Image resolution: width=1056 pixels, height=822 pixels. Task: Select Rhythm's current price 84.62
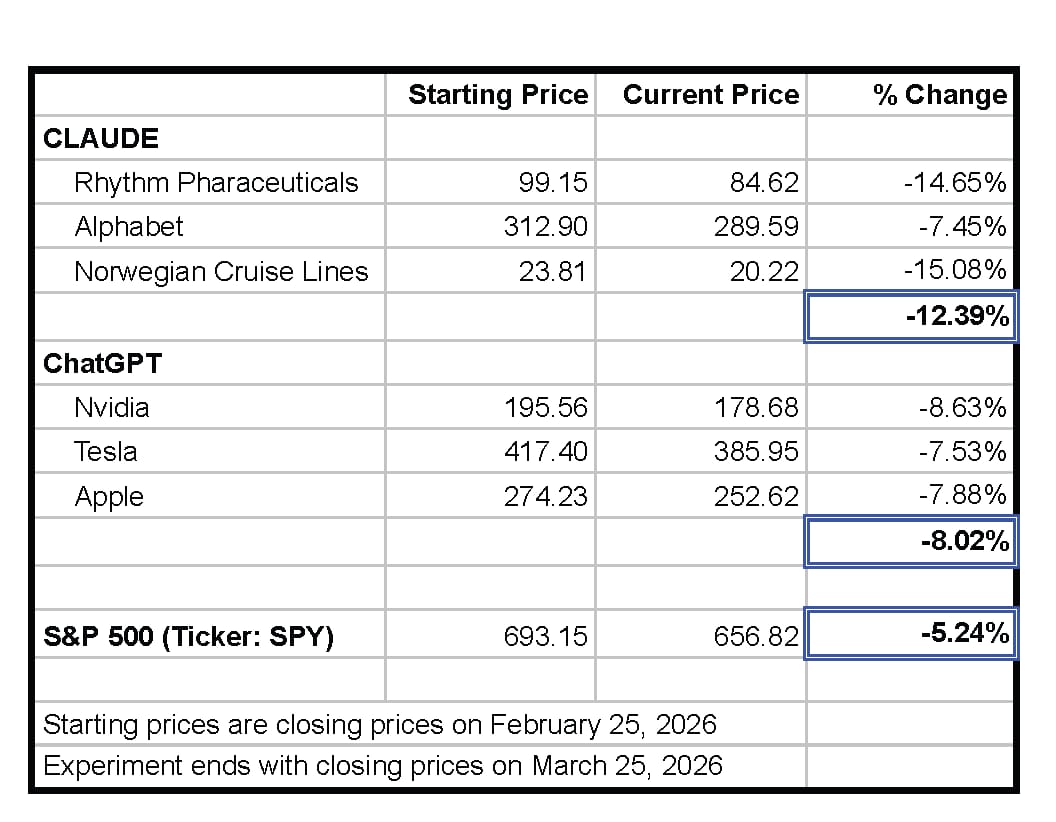tap(764, 182)
